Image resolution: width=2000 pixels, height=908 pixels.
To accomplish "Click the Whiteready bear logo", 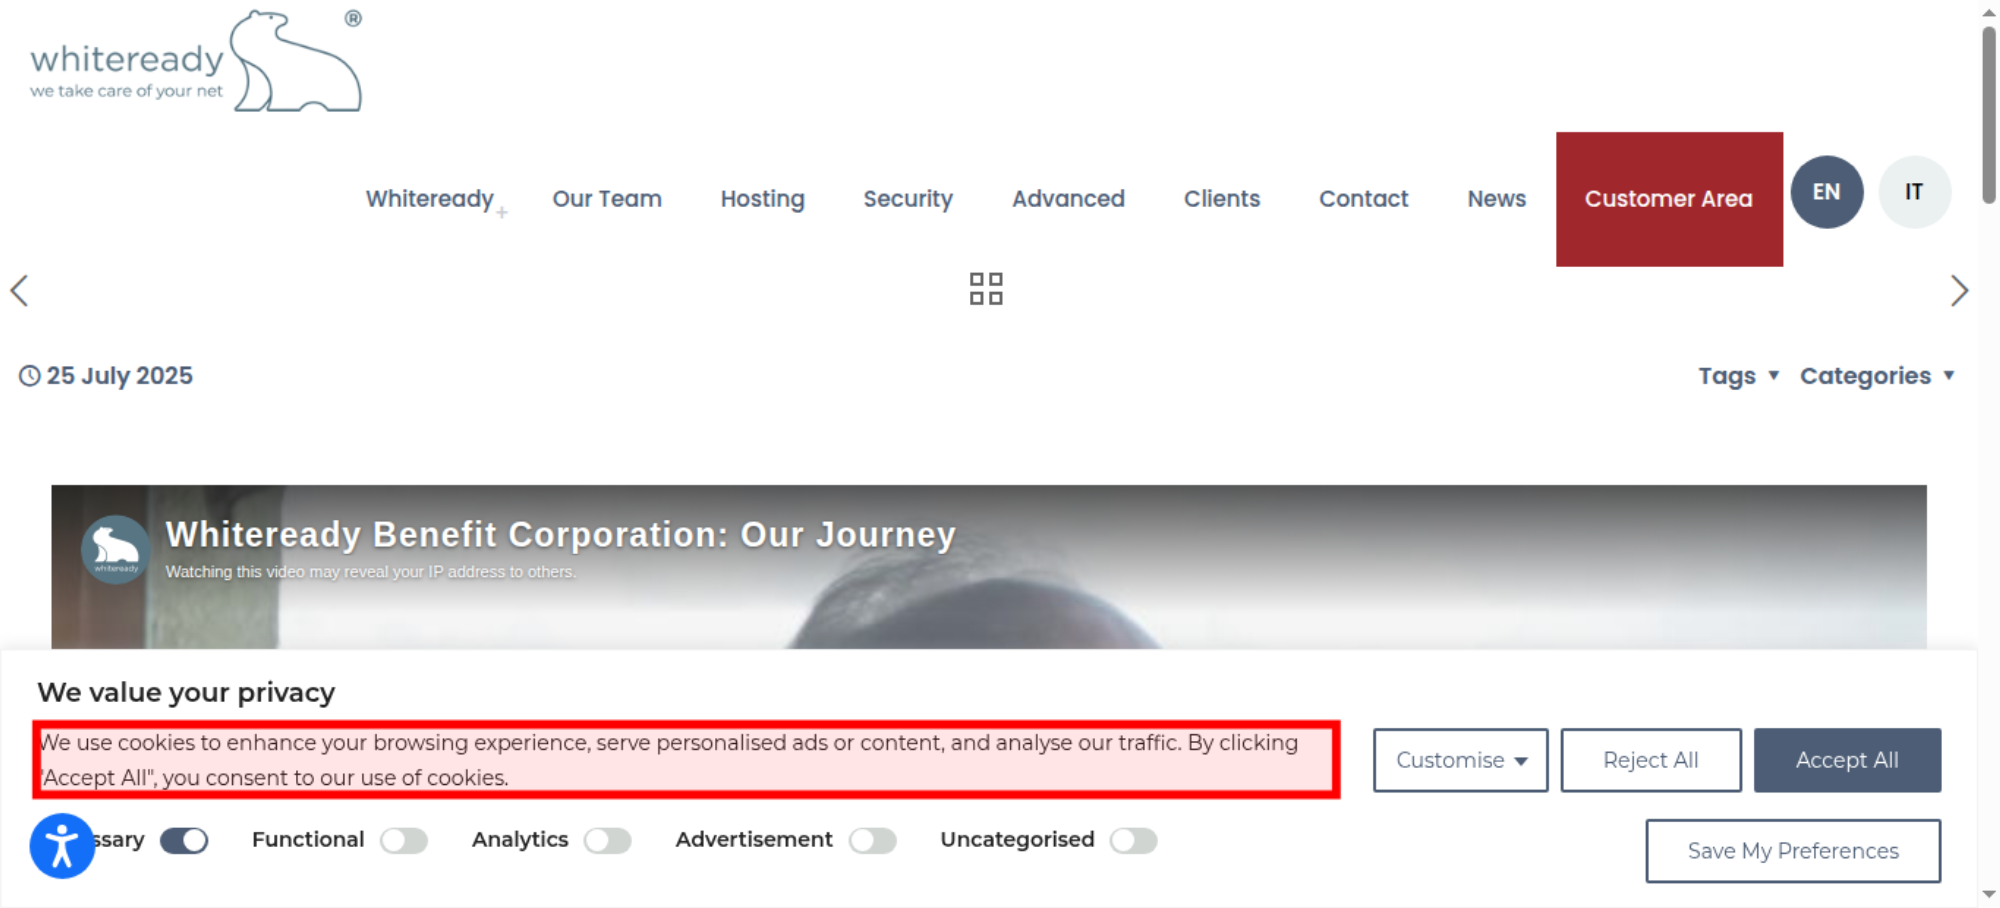I will coord(196,61).
